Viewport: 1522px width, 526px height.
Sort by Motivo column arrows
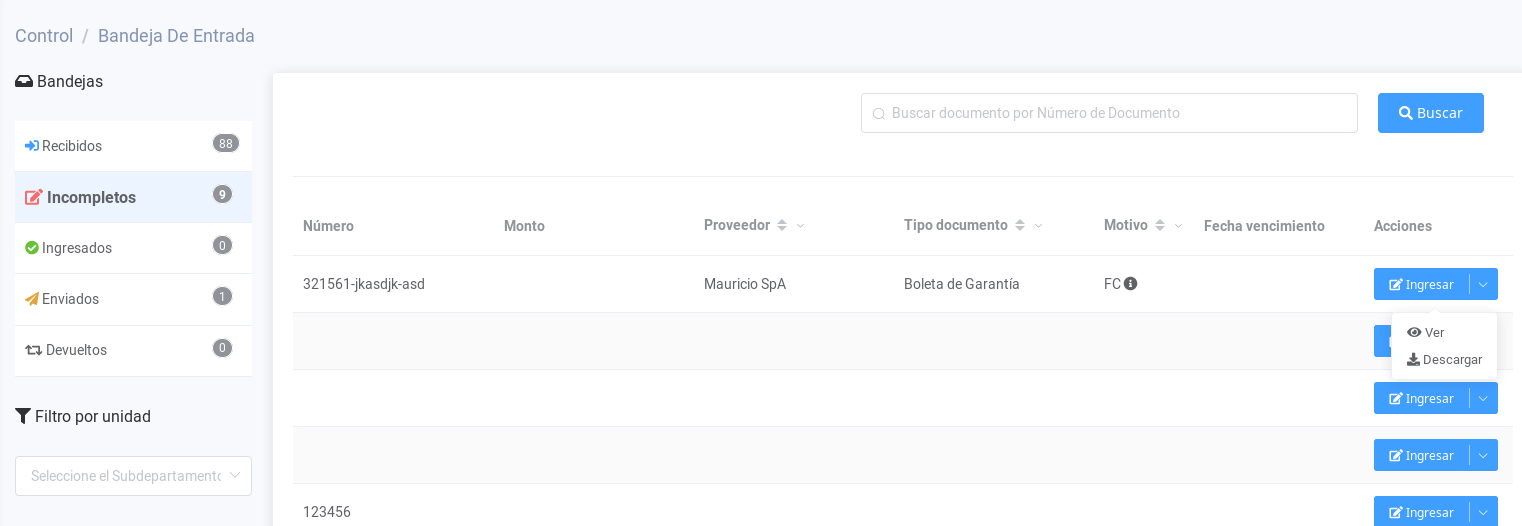1160,226
